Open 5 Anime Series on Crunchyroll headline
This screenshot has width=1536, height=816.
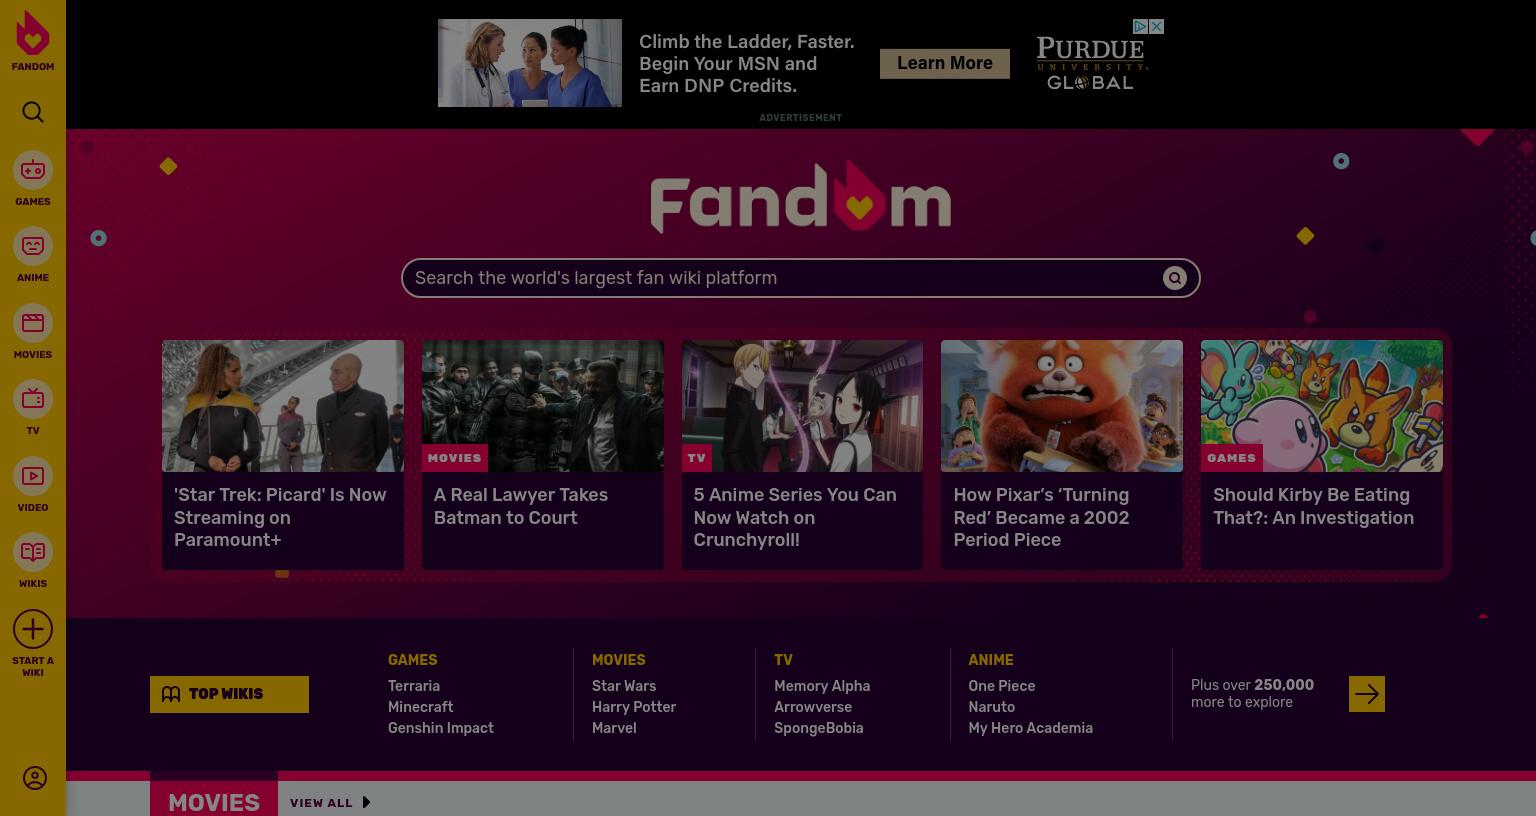click(795, 517)
